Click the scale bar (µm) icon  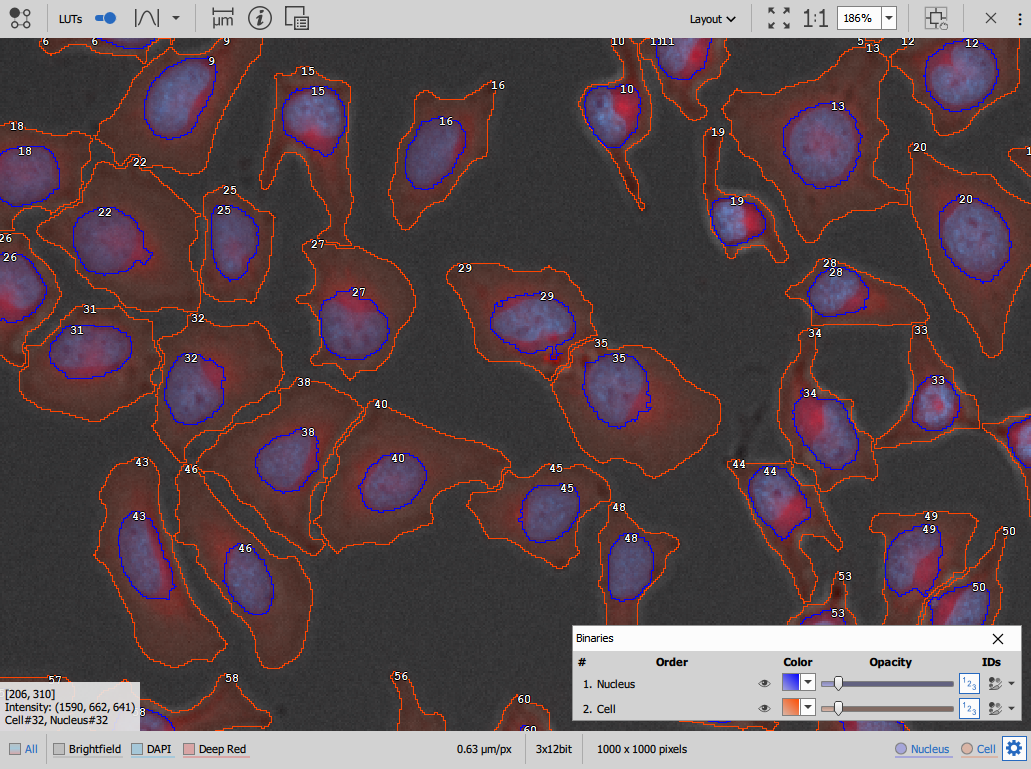(x=223, y=18)
